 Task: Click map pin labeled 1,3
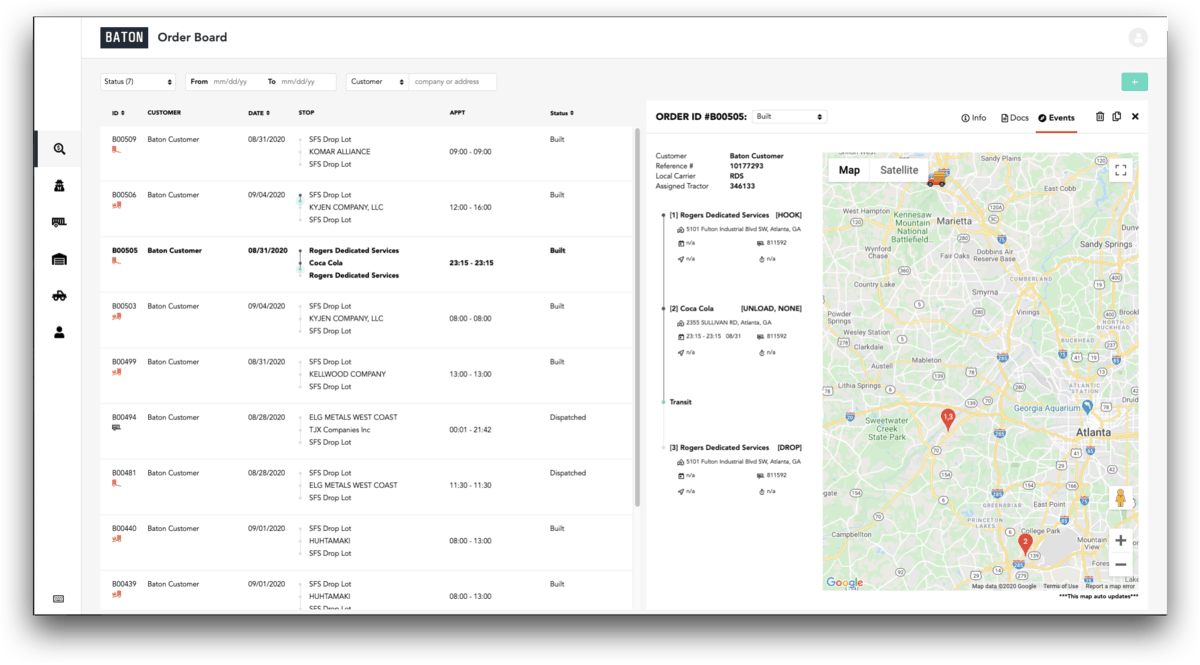click(948, 419)
